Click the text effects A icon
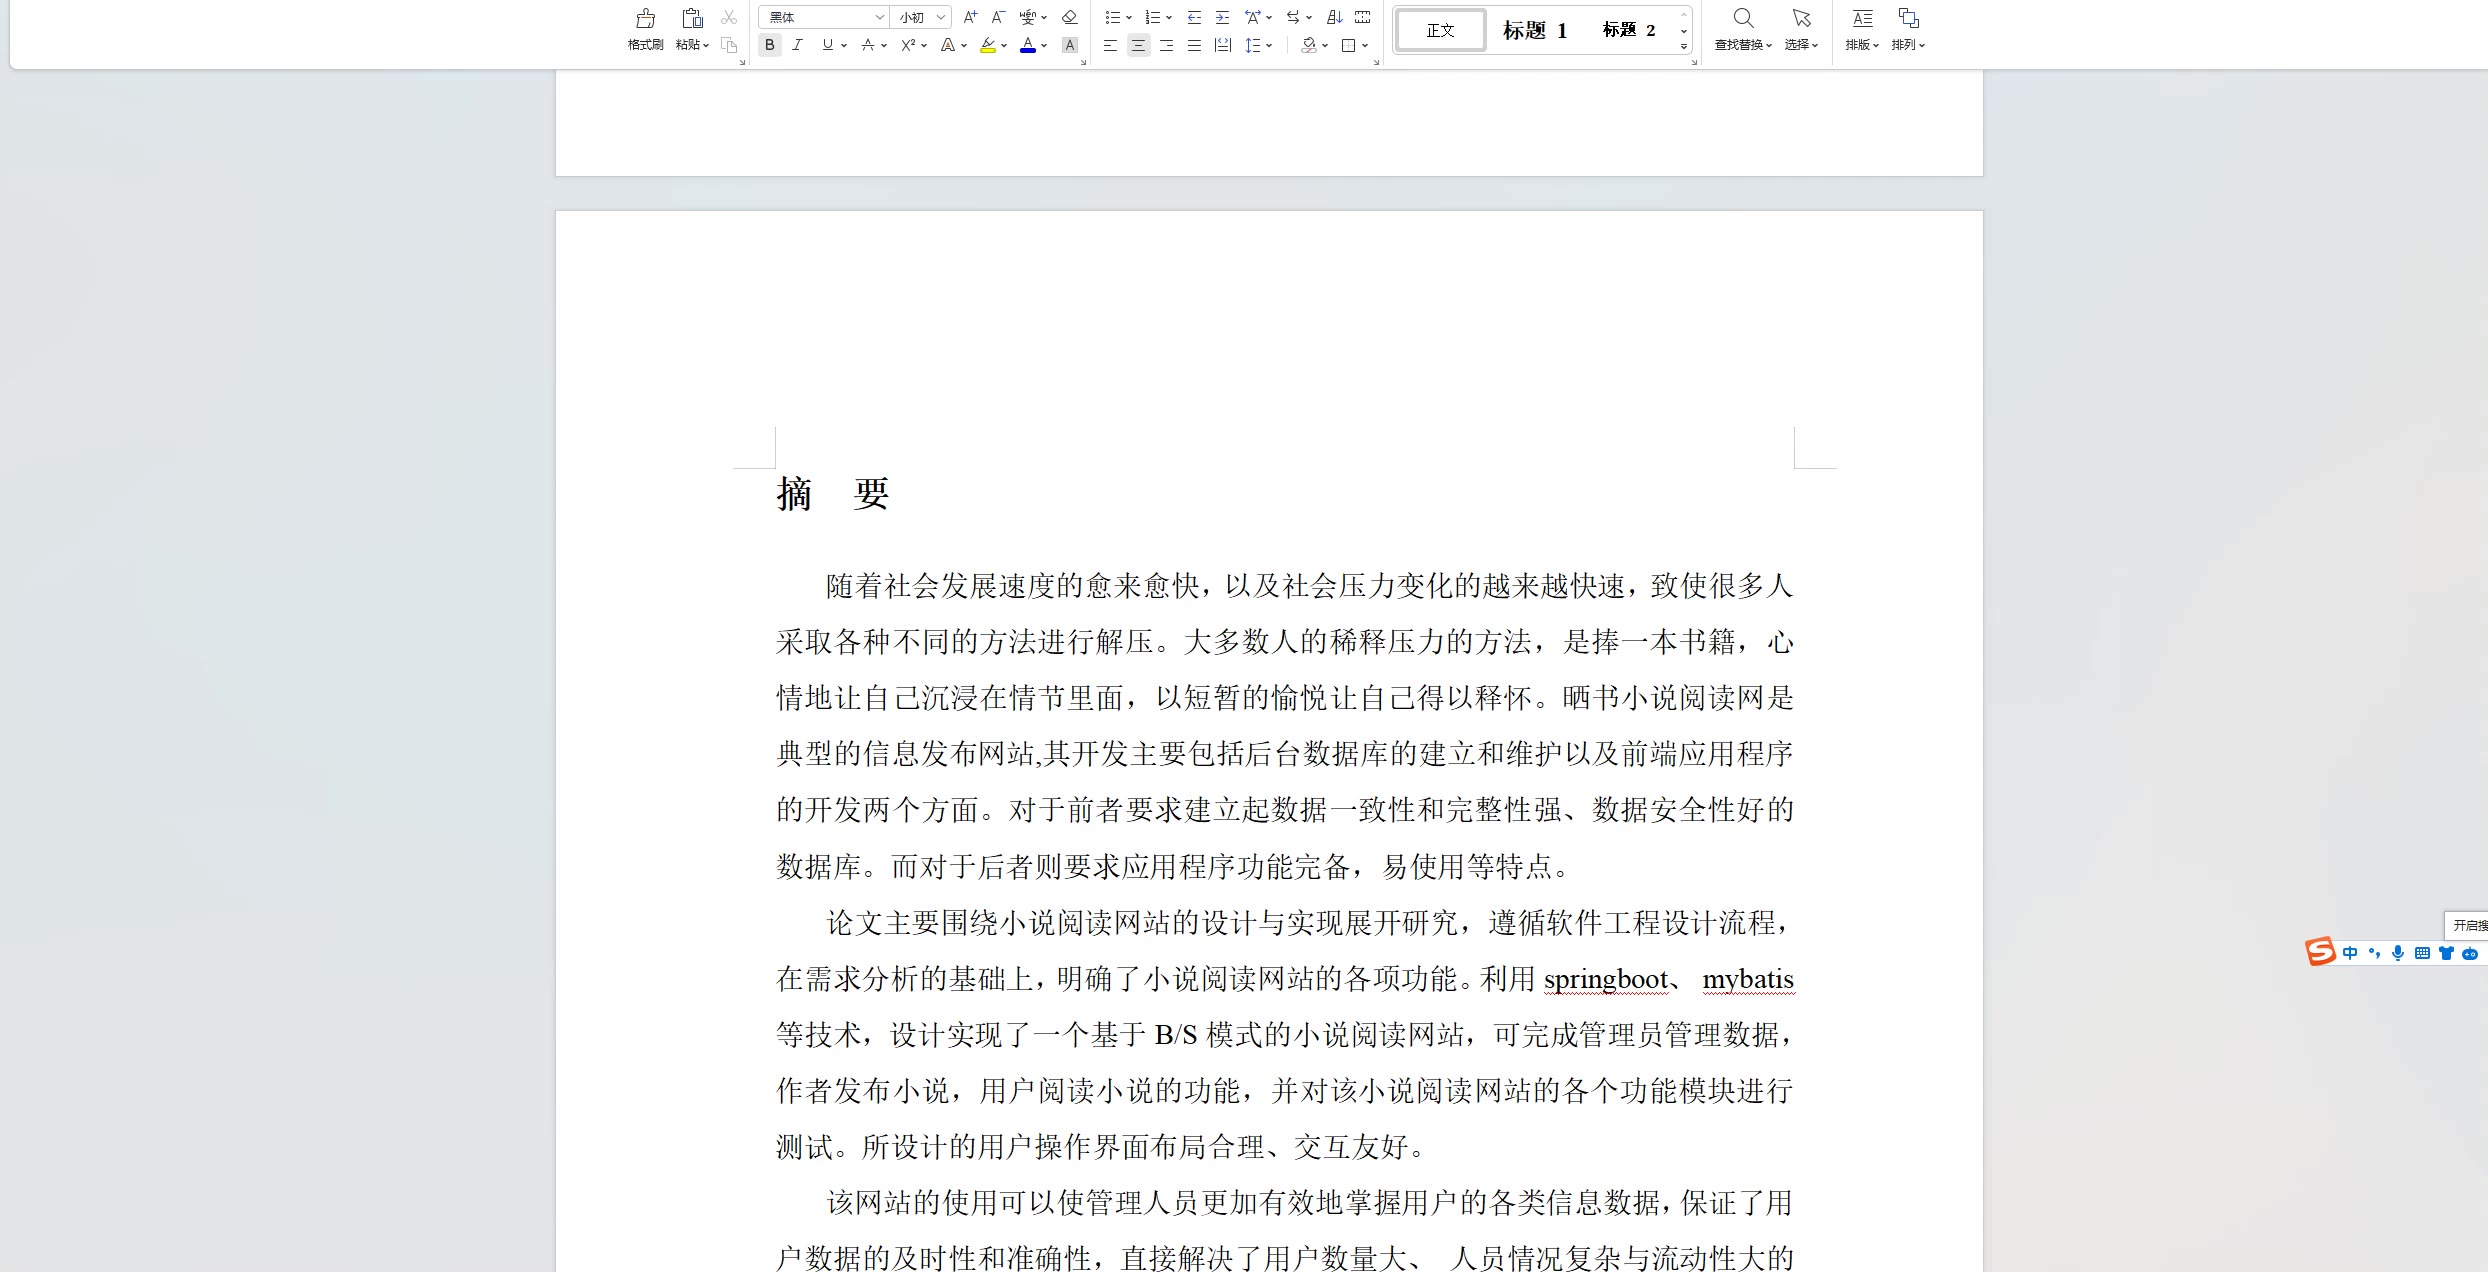This screenshot has height=1272, width=2488. [948, 45]
